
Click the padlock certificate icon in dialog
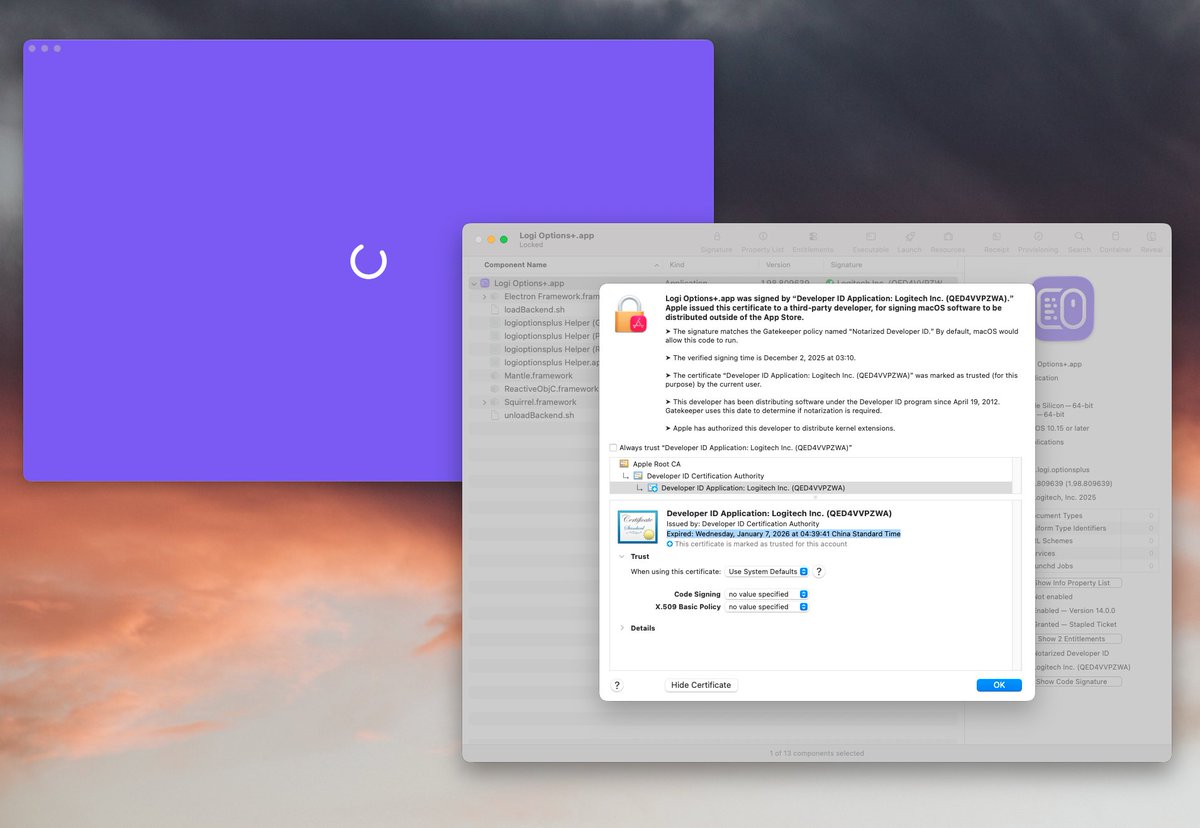click(632, 316)
